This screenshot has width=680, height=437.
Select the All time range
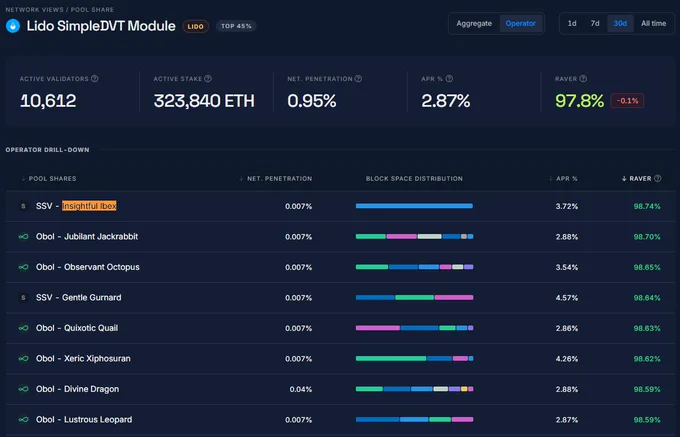[x=654, y=23]
